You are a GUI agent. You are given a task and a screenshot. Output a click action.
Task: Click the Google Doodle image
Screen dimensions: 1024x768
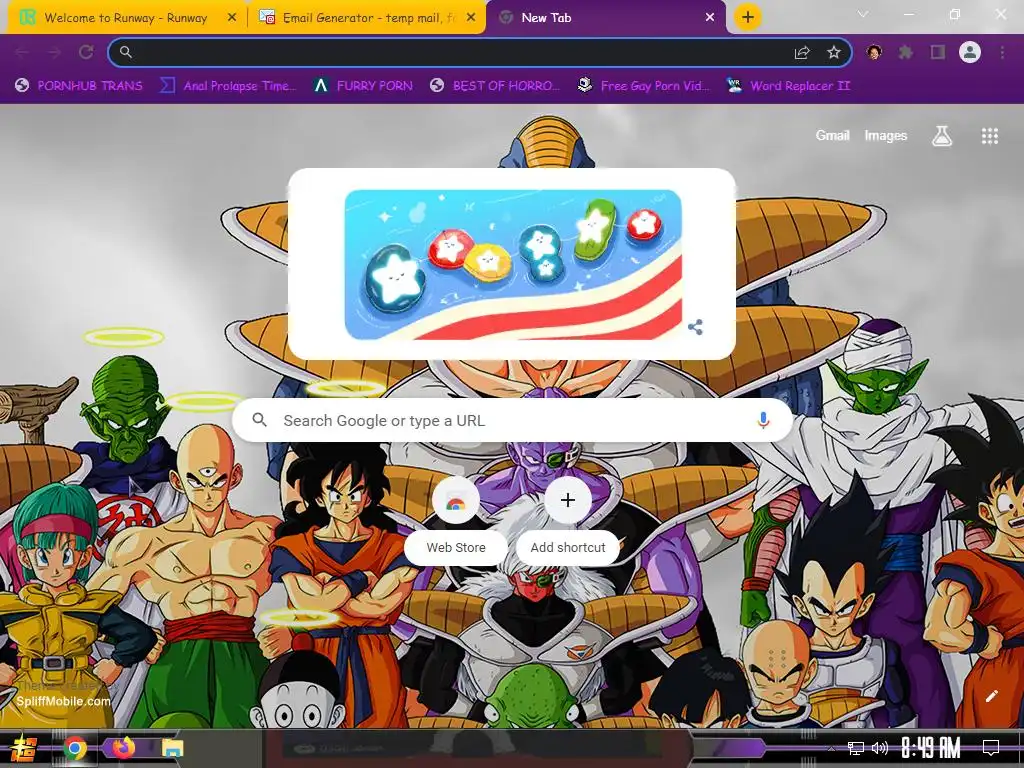click(513, 264)
